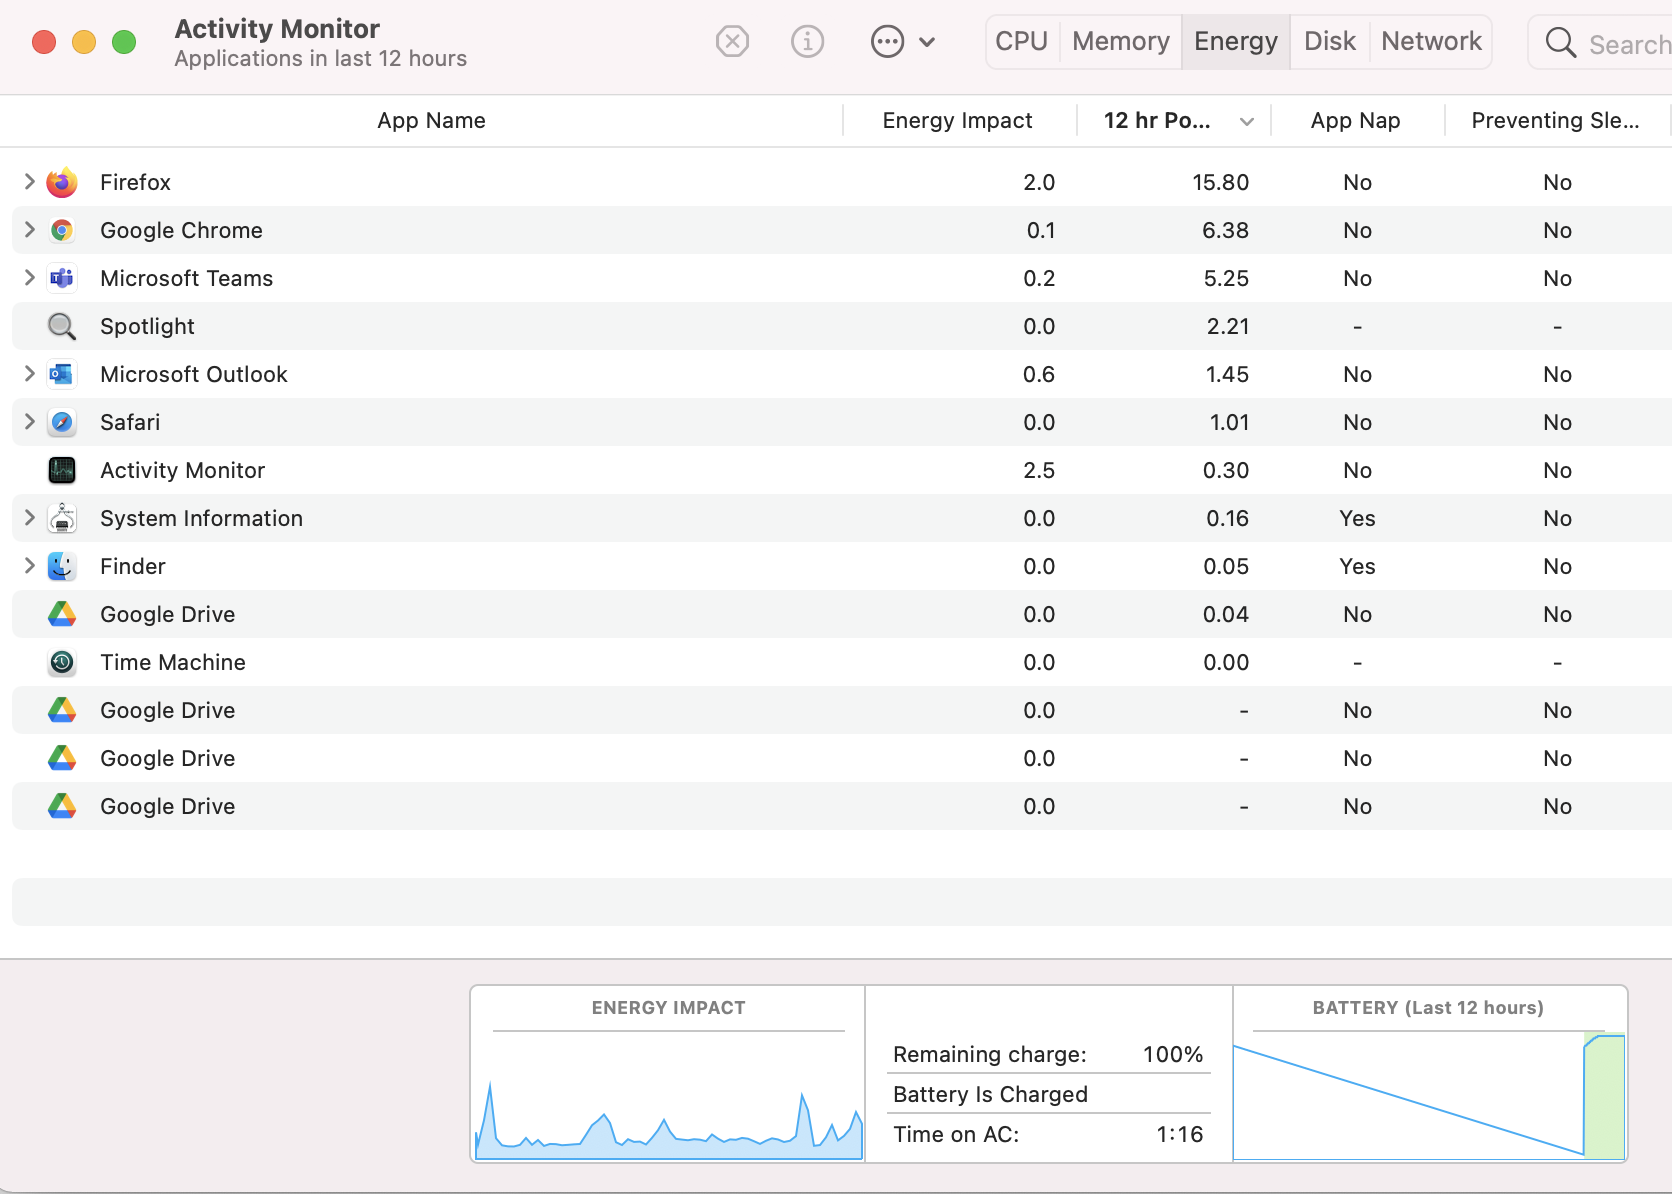Screen dimensions: 1672x1194
Task: Click the Firefox app icon
Action: pyautogui.click(x=62, y=182)
